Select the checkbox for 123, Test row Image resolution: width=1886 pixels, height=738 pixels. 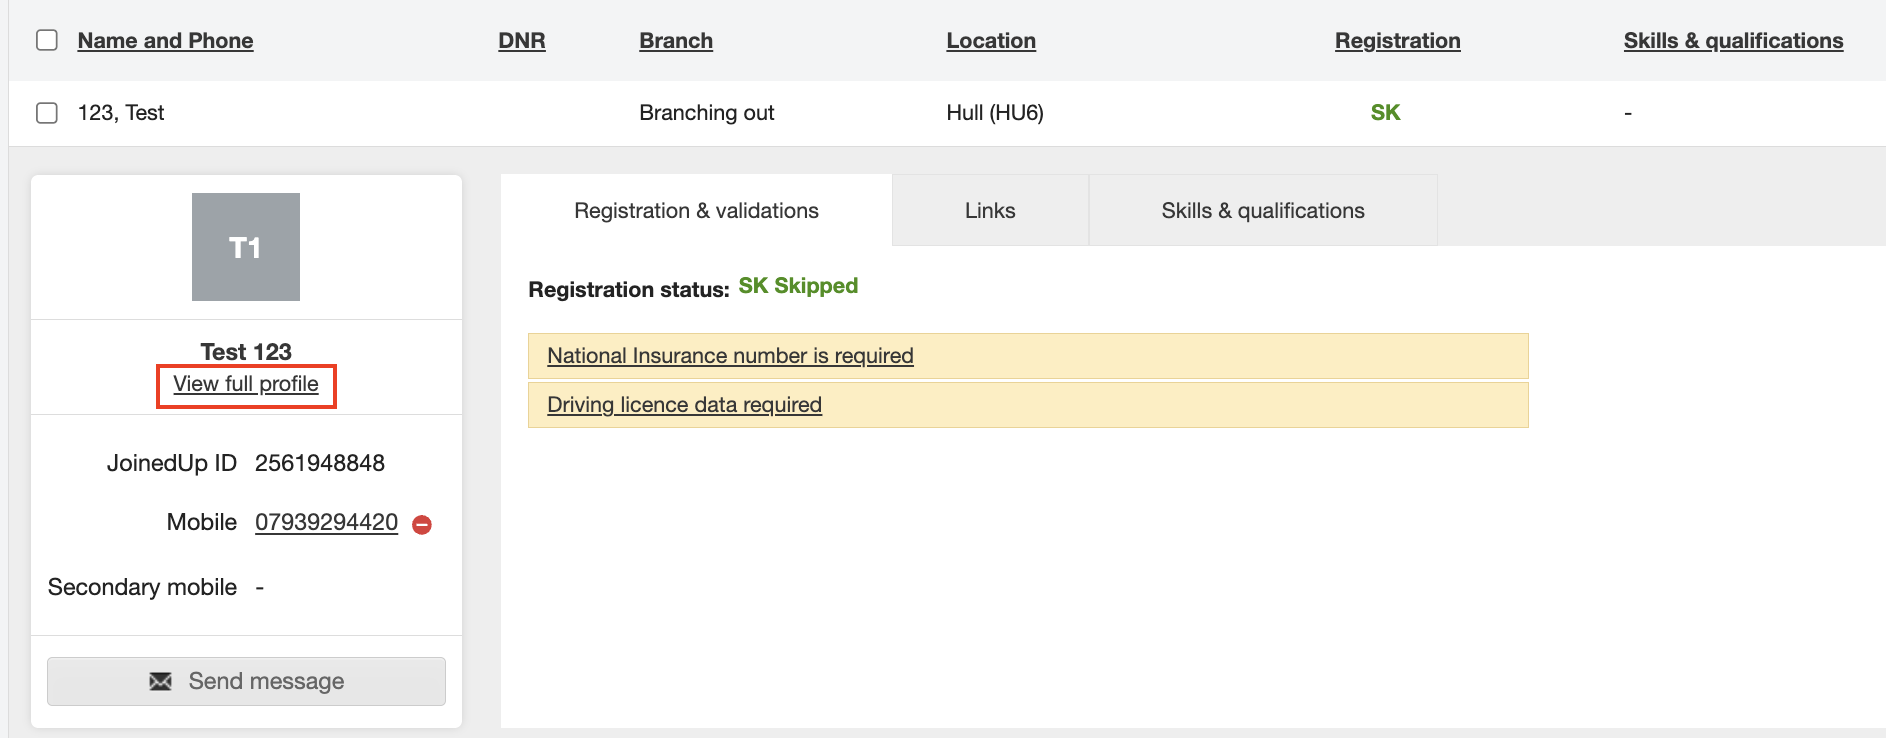[x=47, y=113]
